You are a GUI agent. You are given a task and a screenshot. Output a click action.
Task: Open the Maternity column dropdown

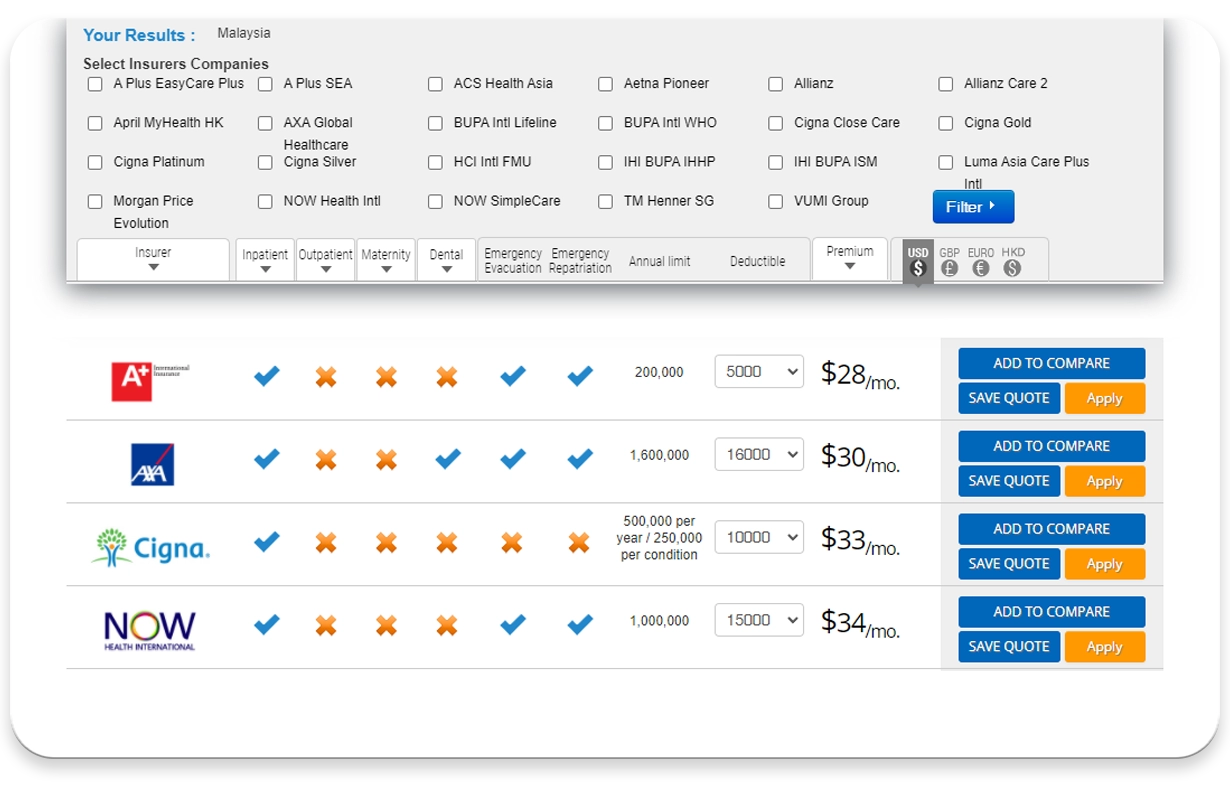[x=386, y=260]
